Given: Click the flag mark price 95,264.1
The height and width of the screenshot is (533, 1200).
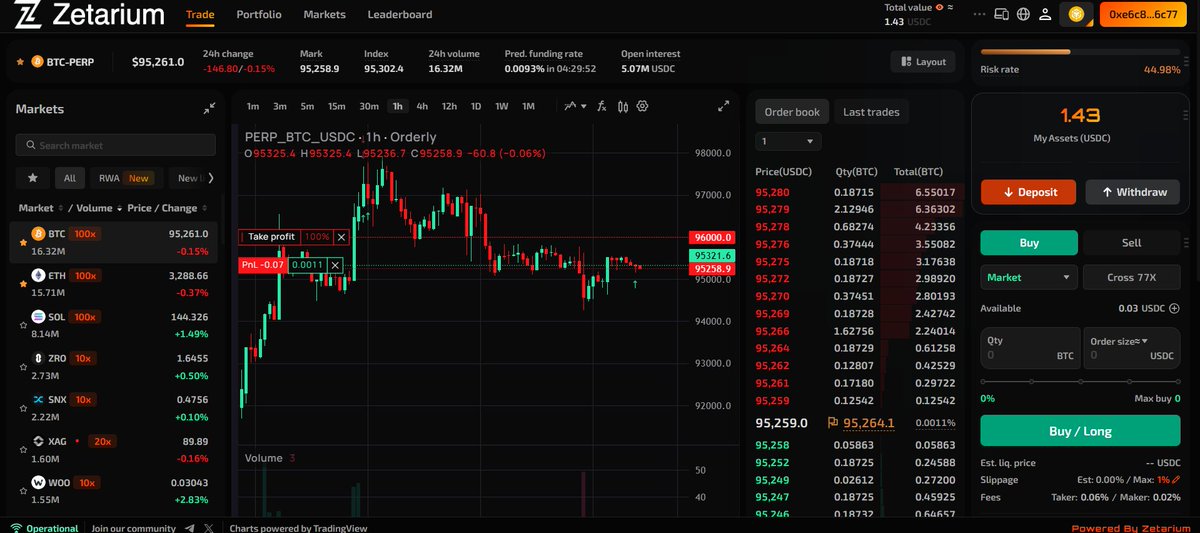Looking at the screenshot, I should click(x=861, y=423).
